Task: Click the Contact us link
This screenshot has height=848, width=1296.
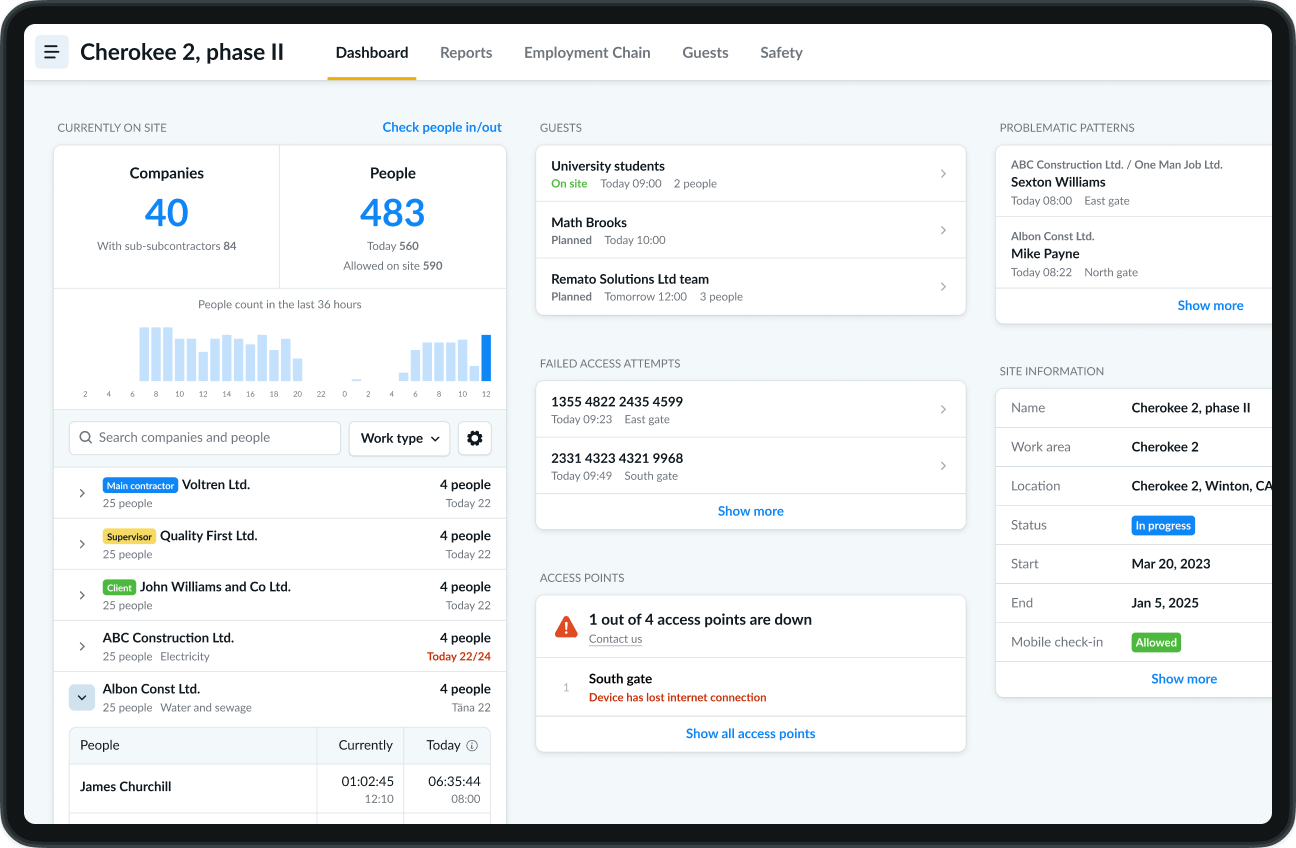Action: pos(615,639)
